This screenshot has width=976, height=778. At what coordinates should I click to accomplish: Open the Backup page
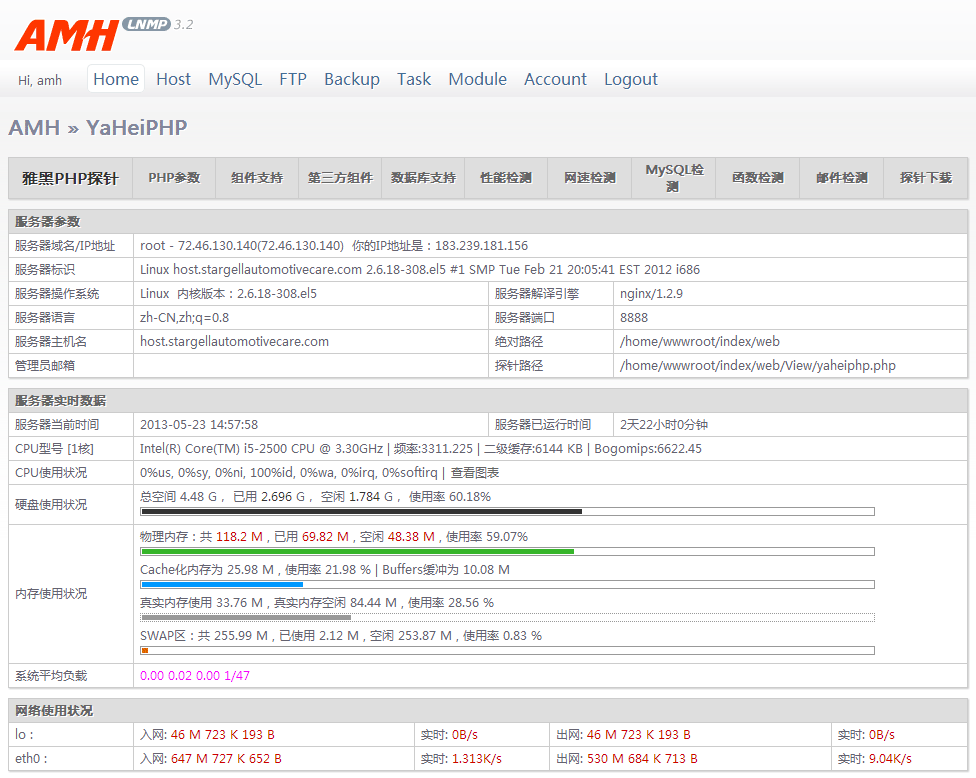[352, 79]
